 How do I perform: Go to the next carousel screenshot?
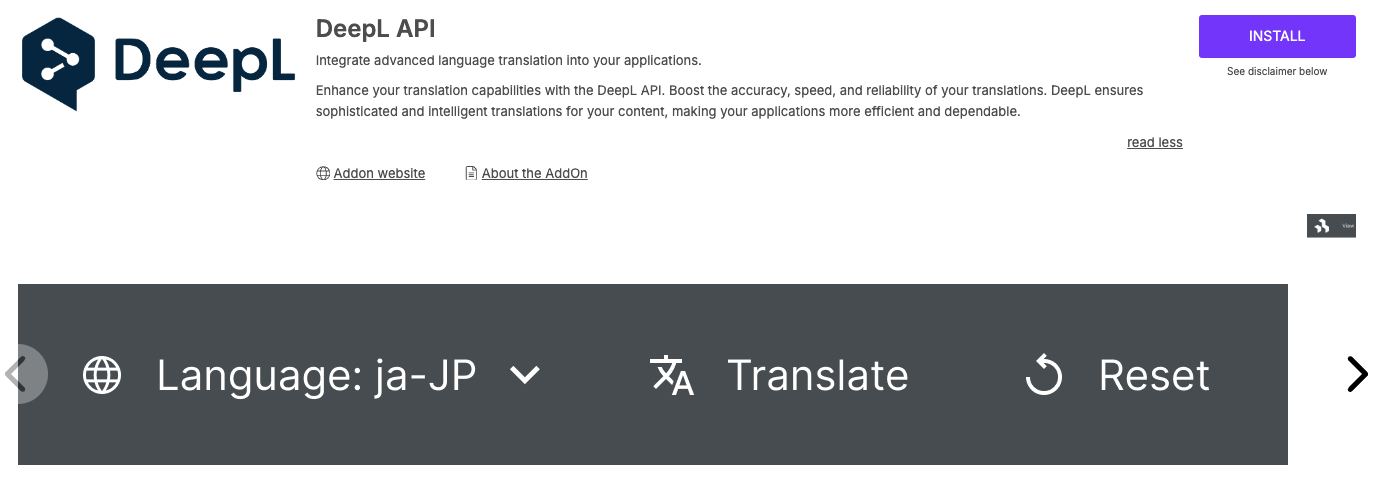[1356, 374]
